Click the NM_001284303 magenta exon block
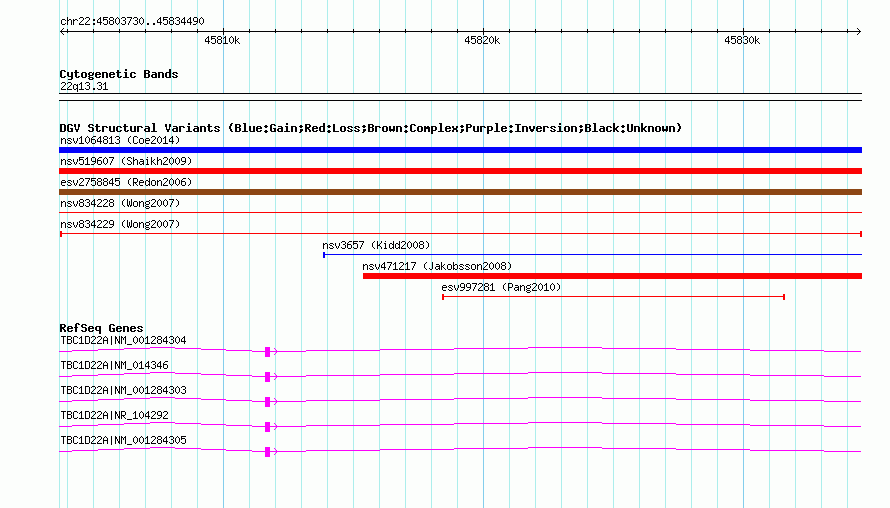The height and width of the screenshot is (508, 890). 267,402
